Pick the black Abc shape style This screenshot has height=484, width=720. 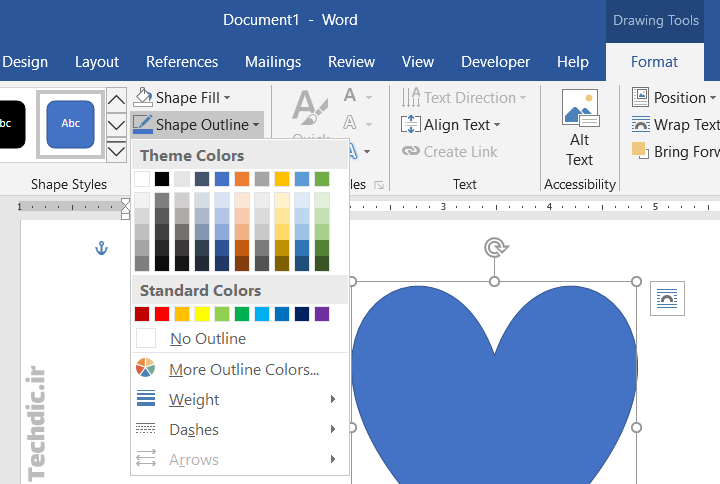coord(11,124)
